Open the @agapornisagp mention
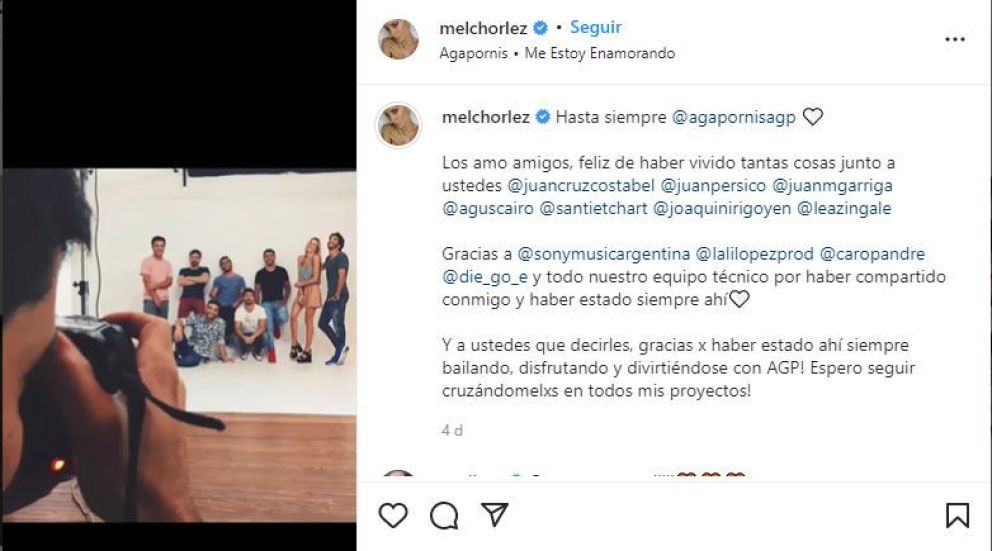 [x=733, y=118]
